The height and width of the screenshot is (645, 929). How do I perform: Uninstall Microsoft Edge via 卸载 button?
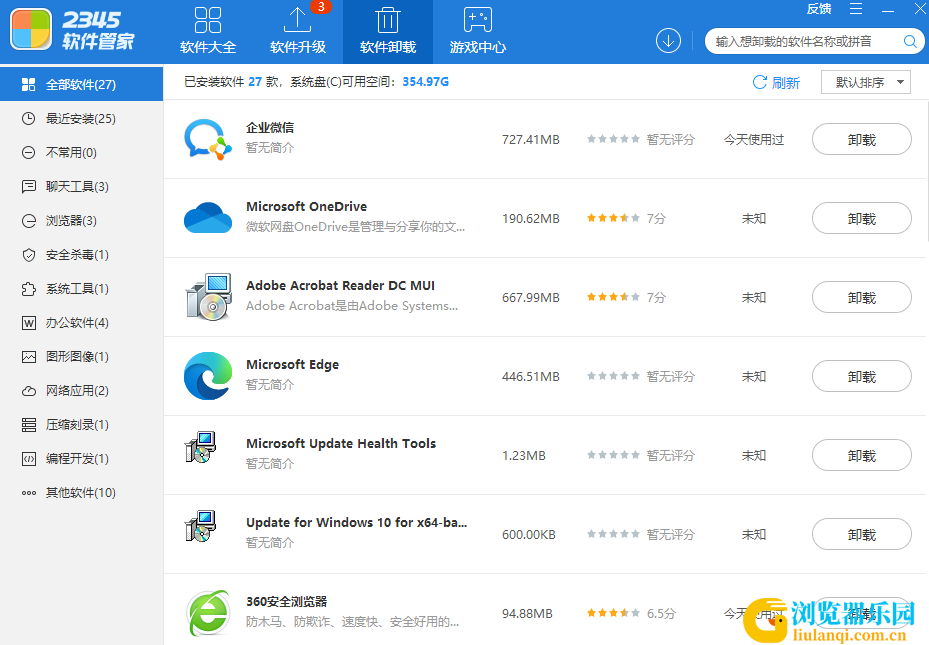click(x=861, y=376)
